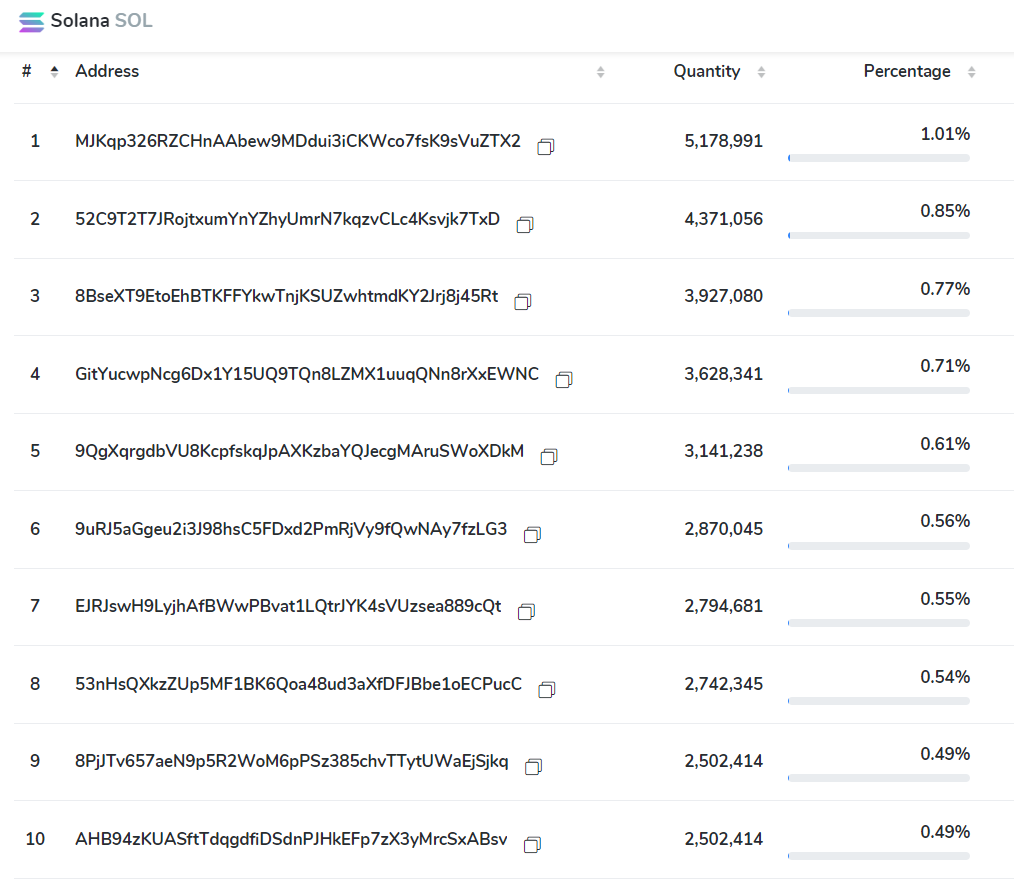
Task: Open address MJKqp326RZCHnAAbew9MDdui3iCKWco7fsK9sVuZTX2
Action: click(x=298, y=141)
